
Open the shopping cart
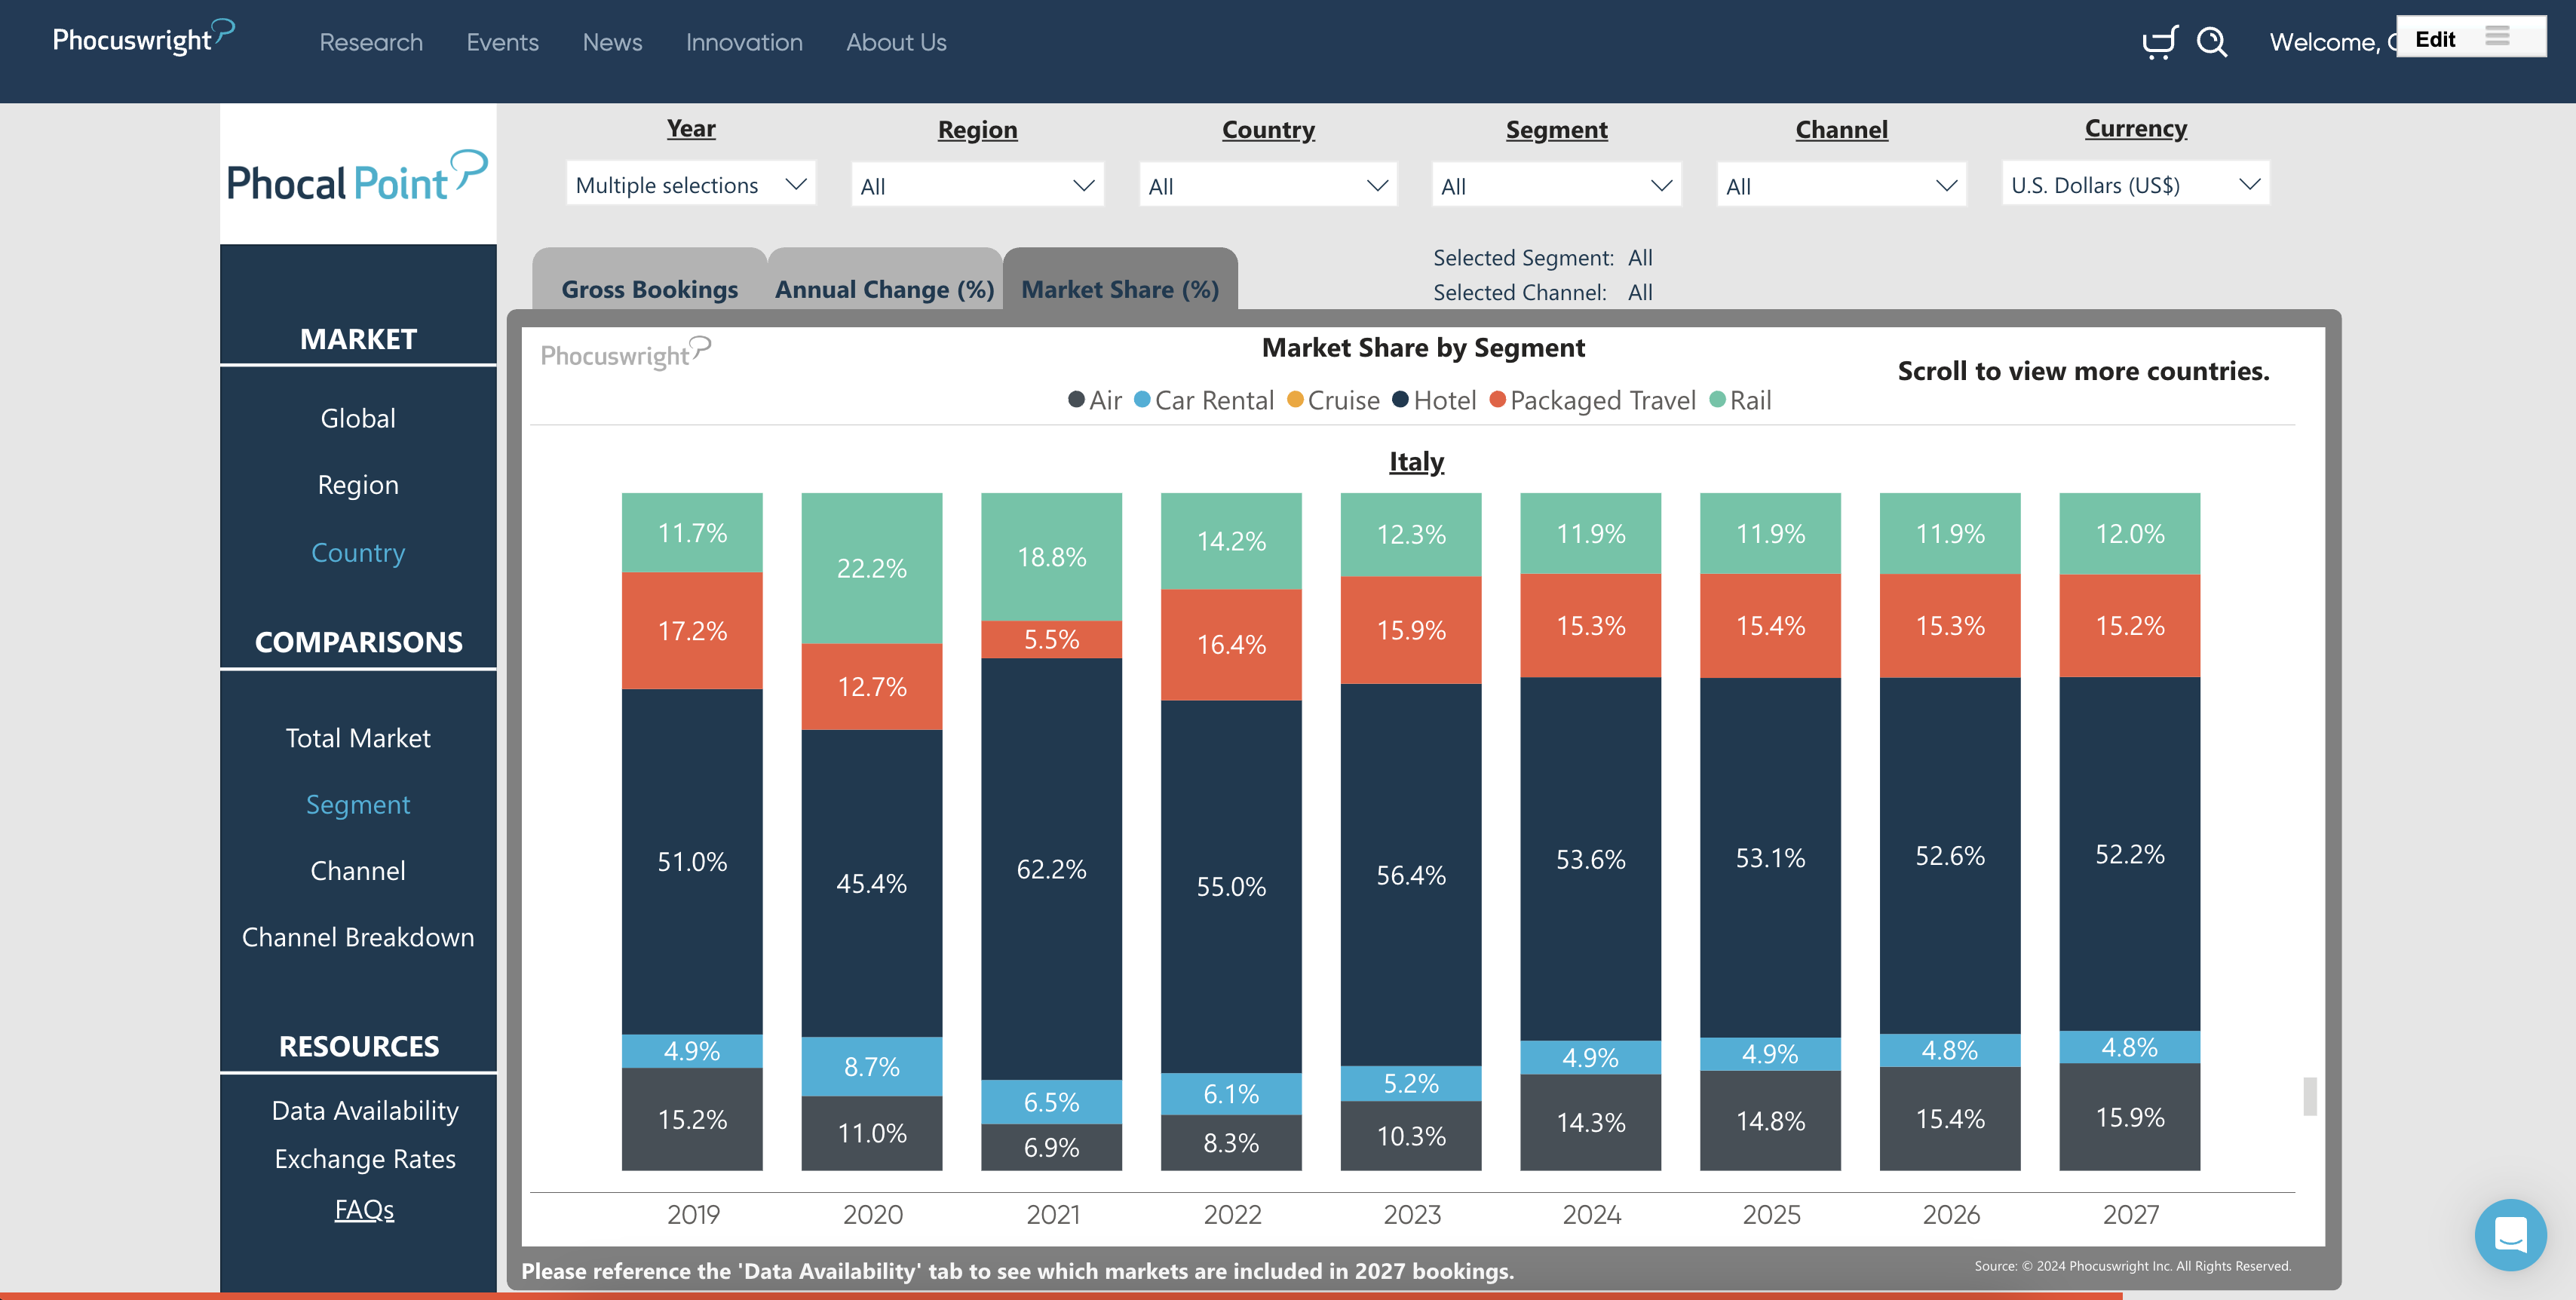pyautogui.click(x=2160, y=42)
